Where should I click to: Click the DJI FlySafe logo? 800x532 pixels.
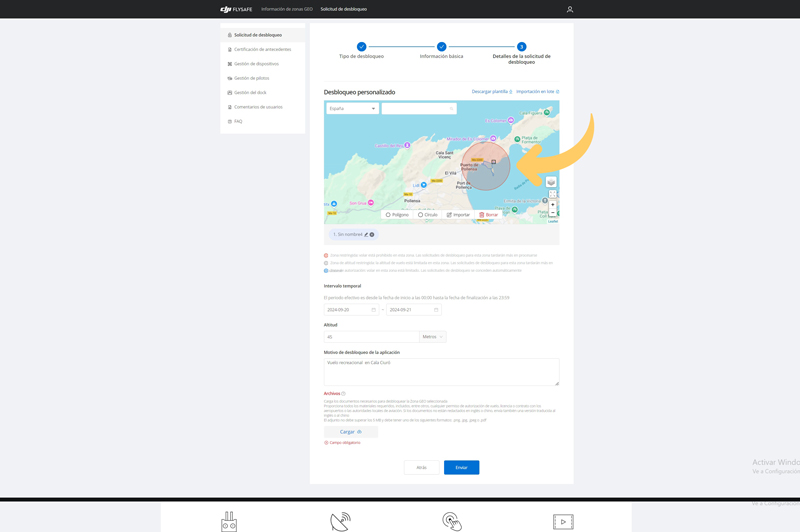tap(237, 9)
